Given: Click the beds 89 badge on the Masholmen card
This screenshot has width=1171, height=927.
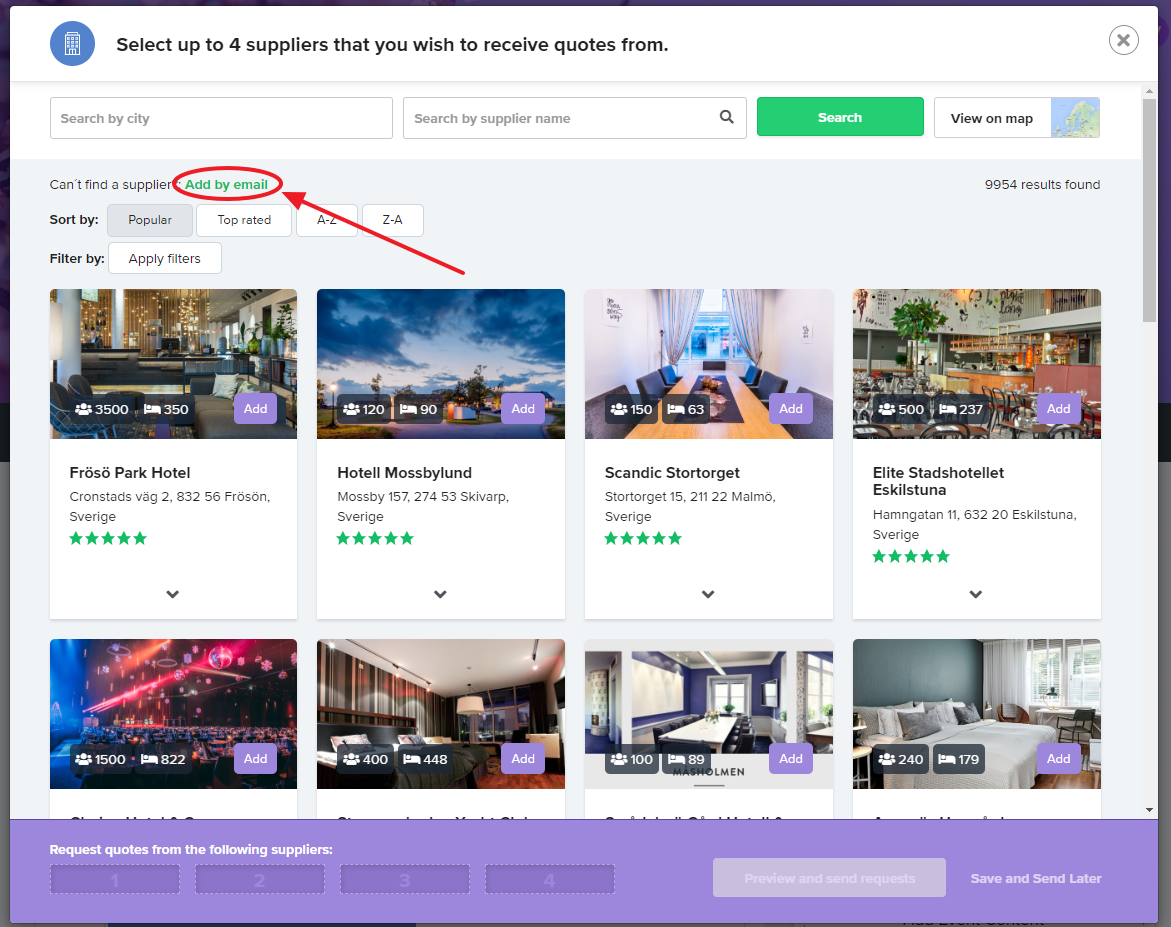Looking at the screenshot, I should coord(686,759).
